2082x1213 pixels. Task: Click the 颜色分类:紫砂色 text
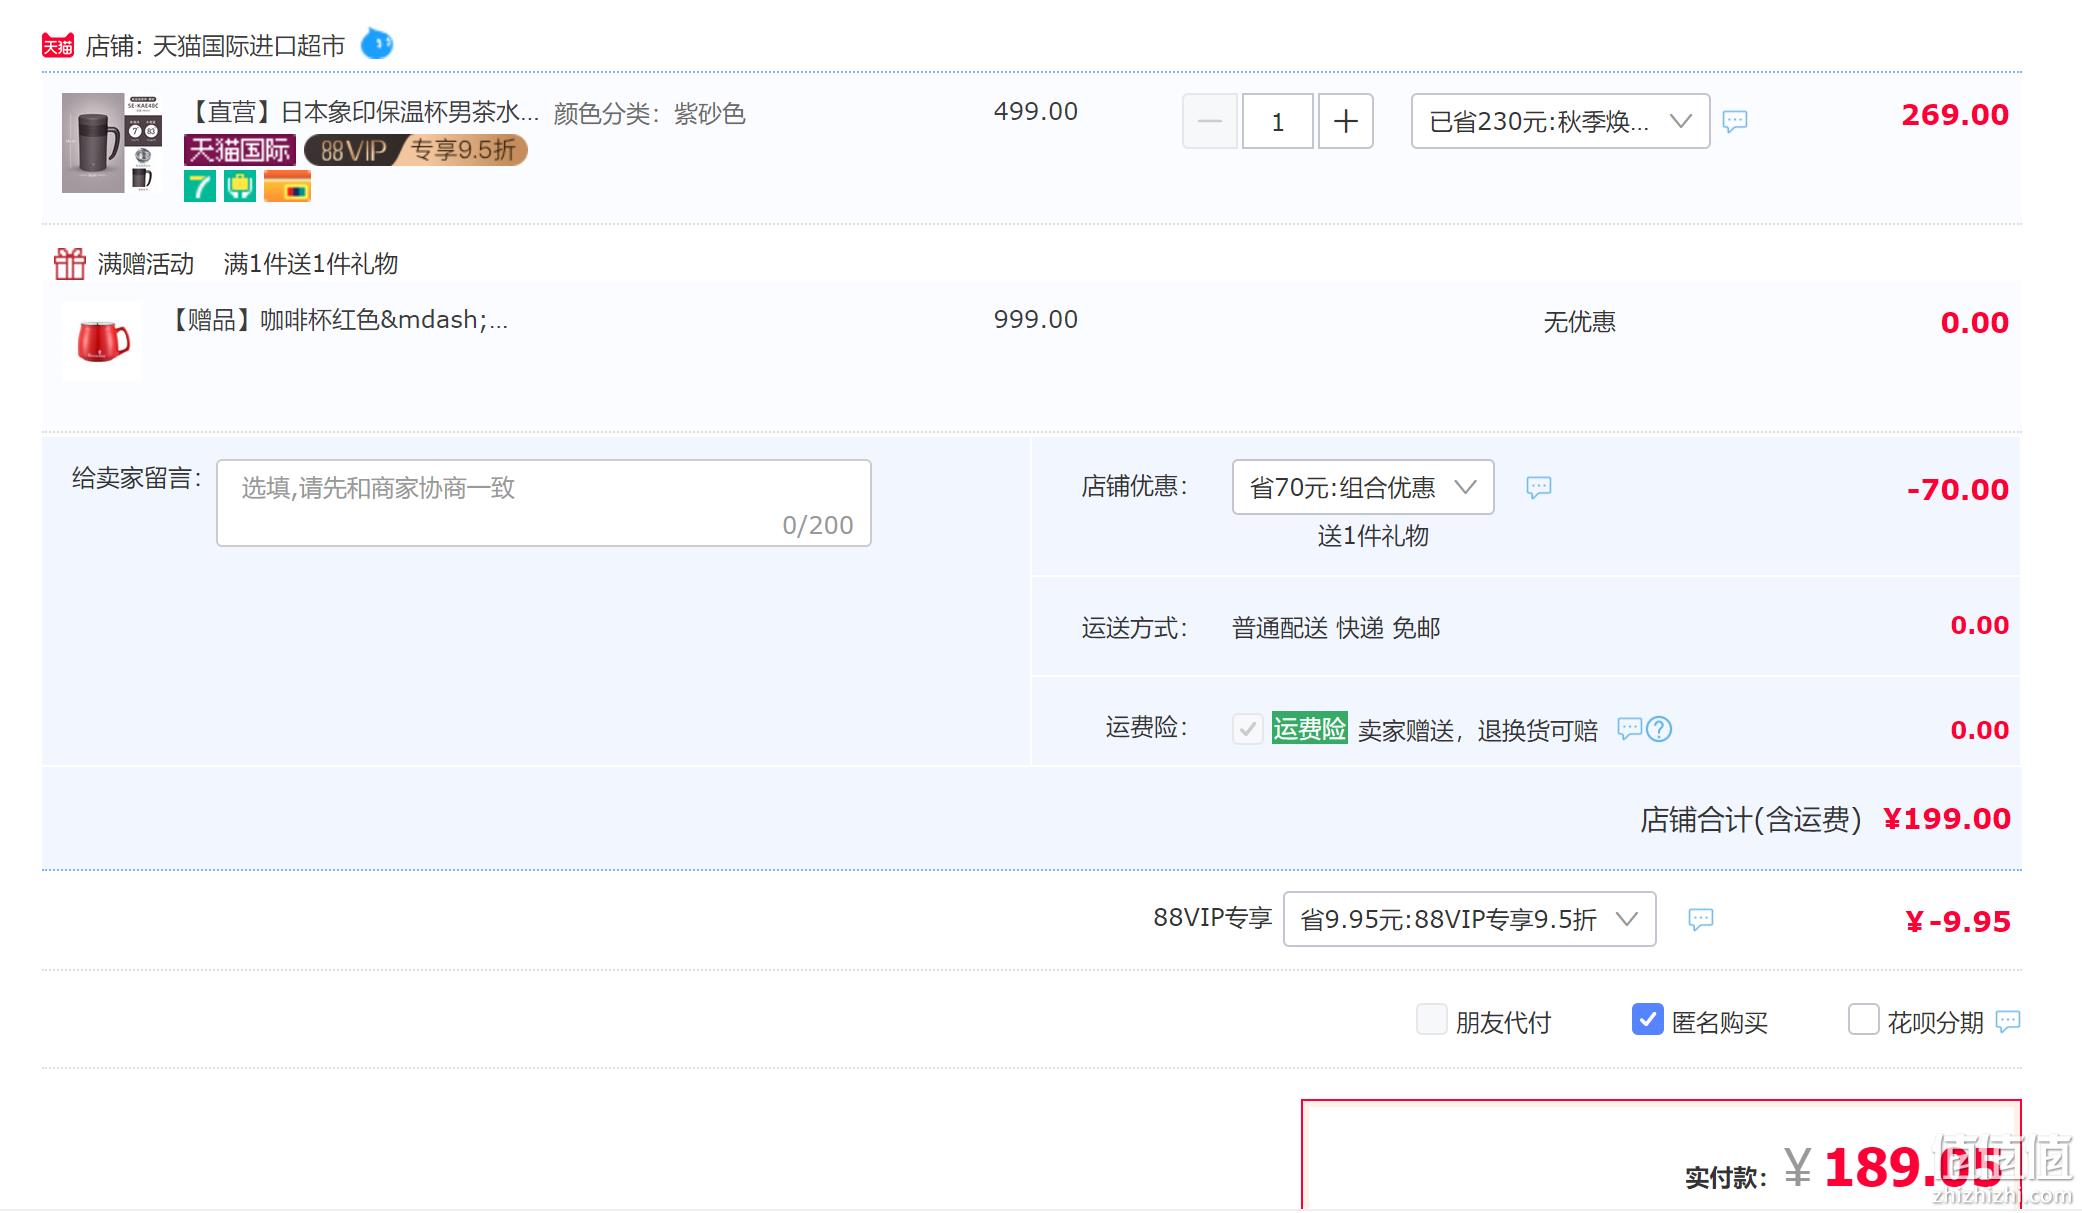pyautogui.click(x=650, y=113)
